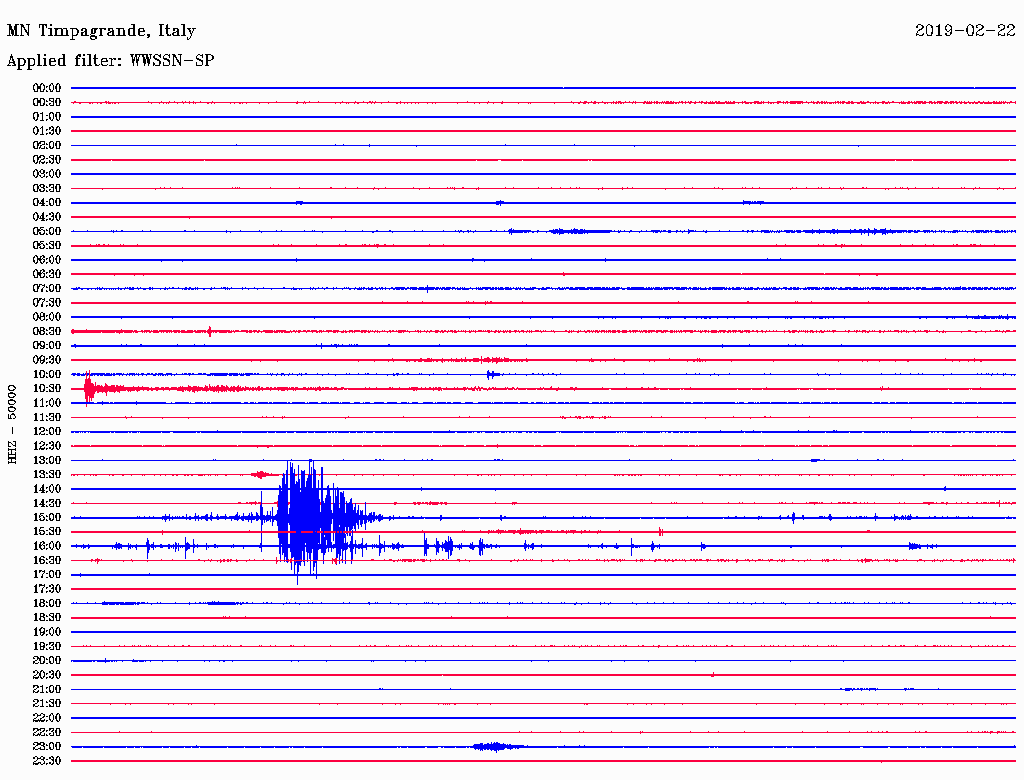
Task: Click the '20:00' time label
Action: click(46, 660)
